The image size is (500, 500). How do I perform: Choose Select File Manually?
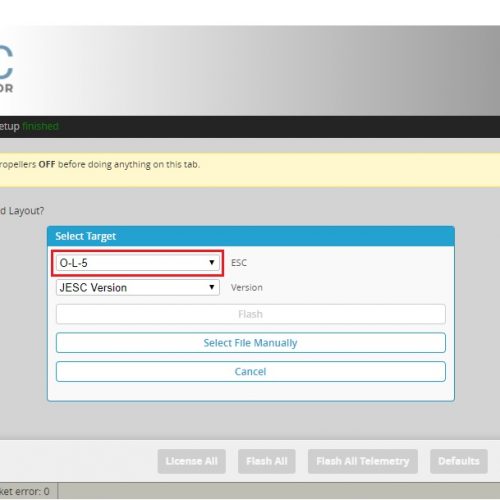point(251,343)
